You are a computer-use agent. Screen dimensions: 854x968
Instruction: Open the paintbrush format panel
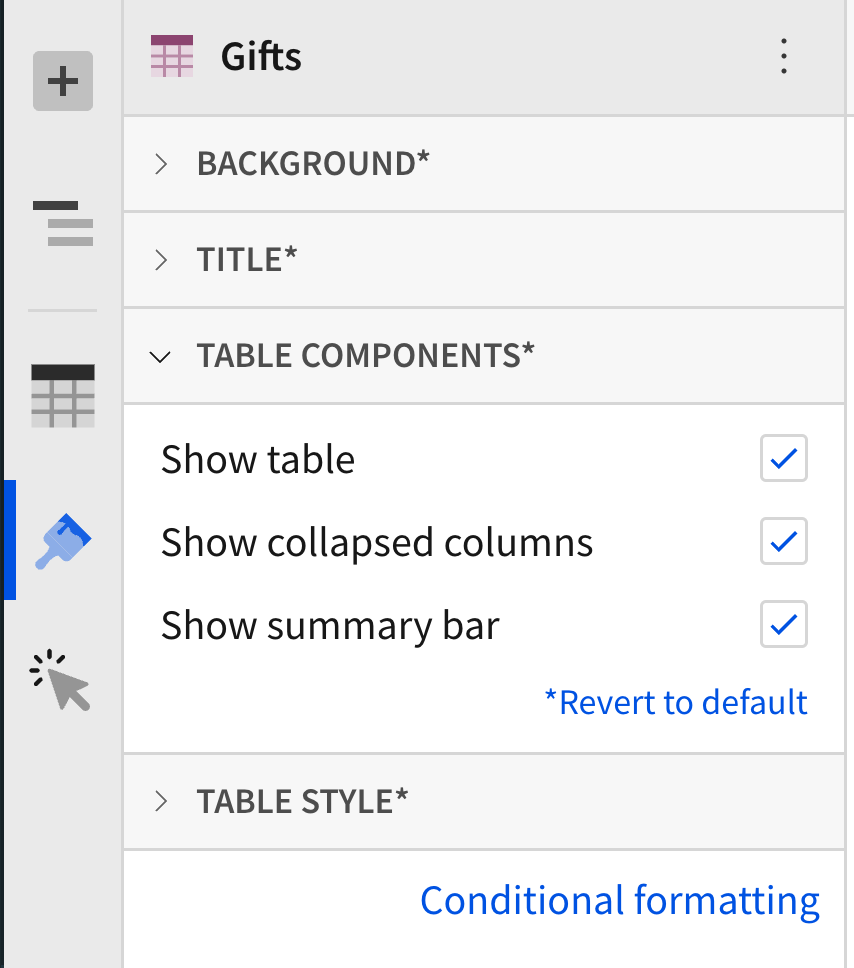tap(63, 541)
